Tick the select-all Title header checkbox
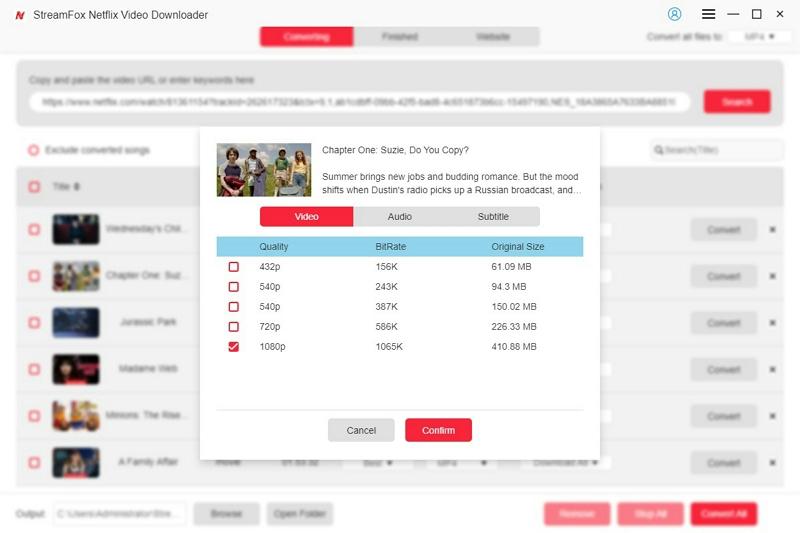The image size is (800, 533). [34, 187]
